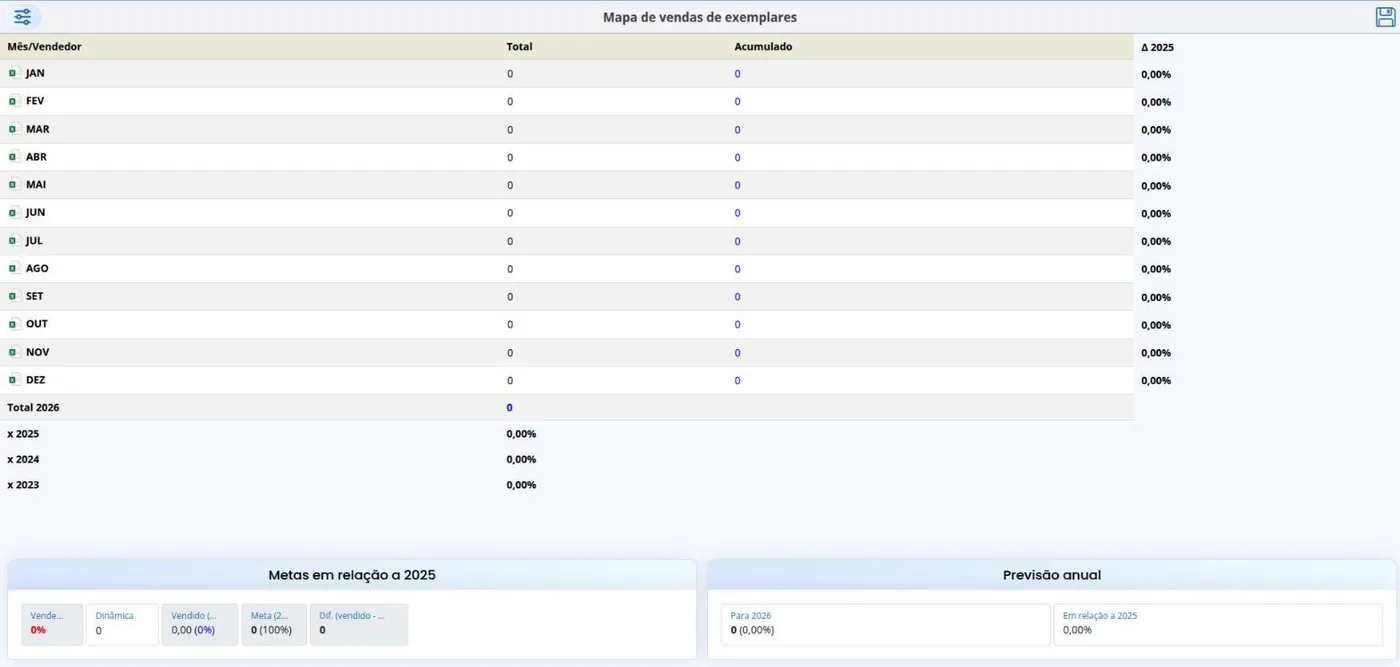
Task: Open the DEZ accumulated value link
Action: coord(737,381)
